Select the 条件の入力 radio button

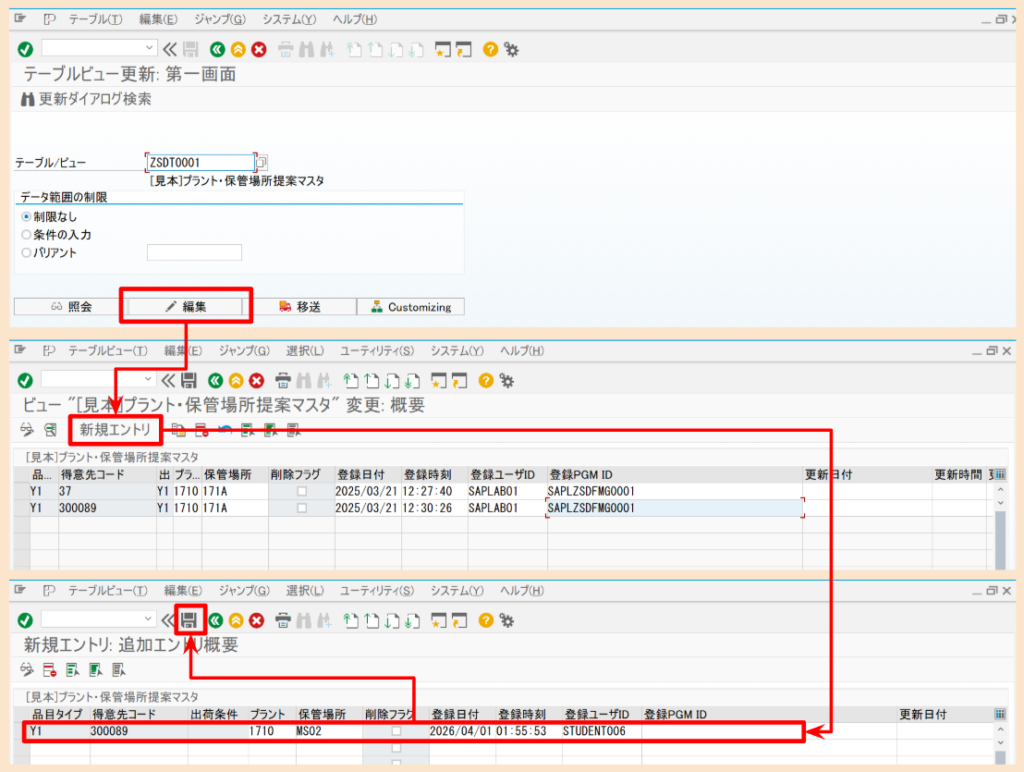tap(26, 234)
